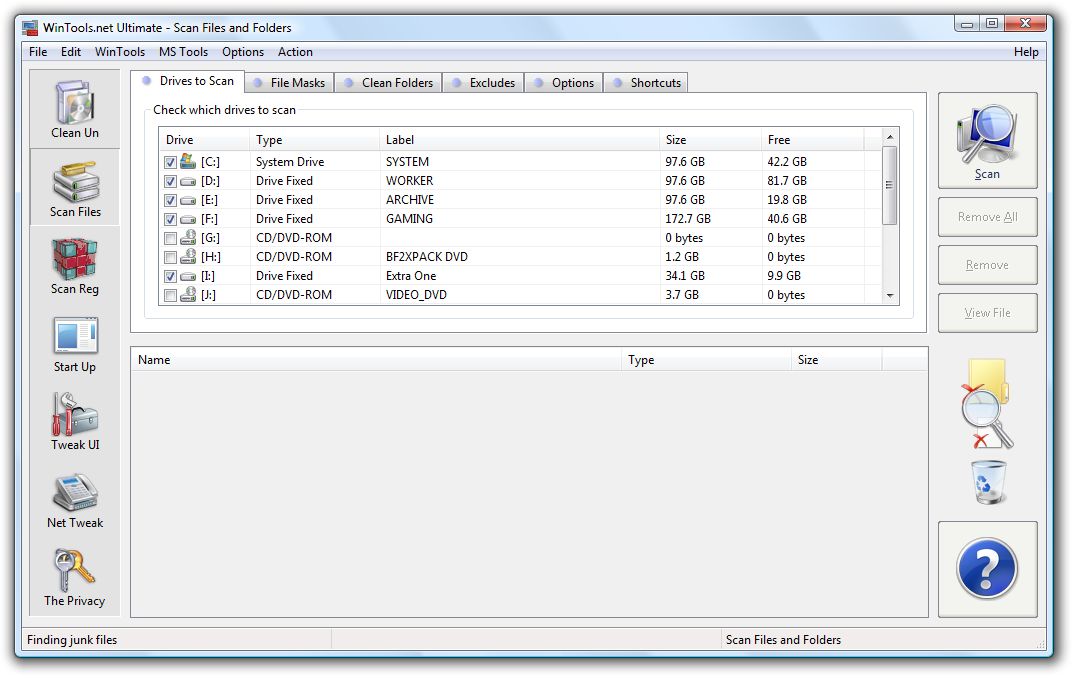The image size is (1072, 678).
Task: Check the H: drive checkbox
Action: (170, 258)
